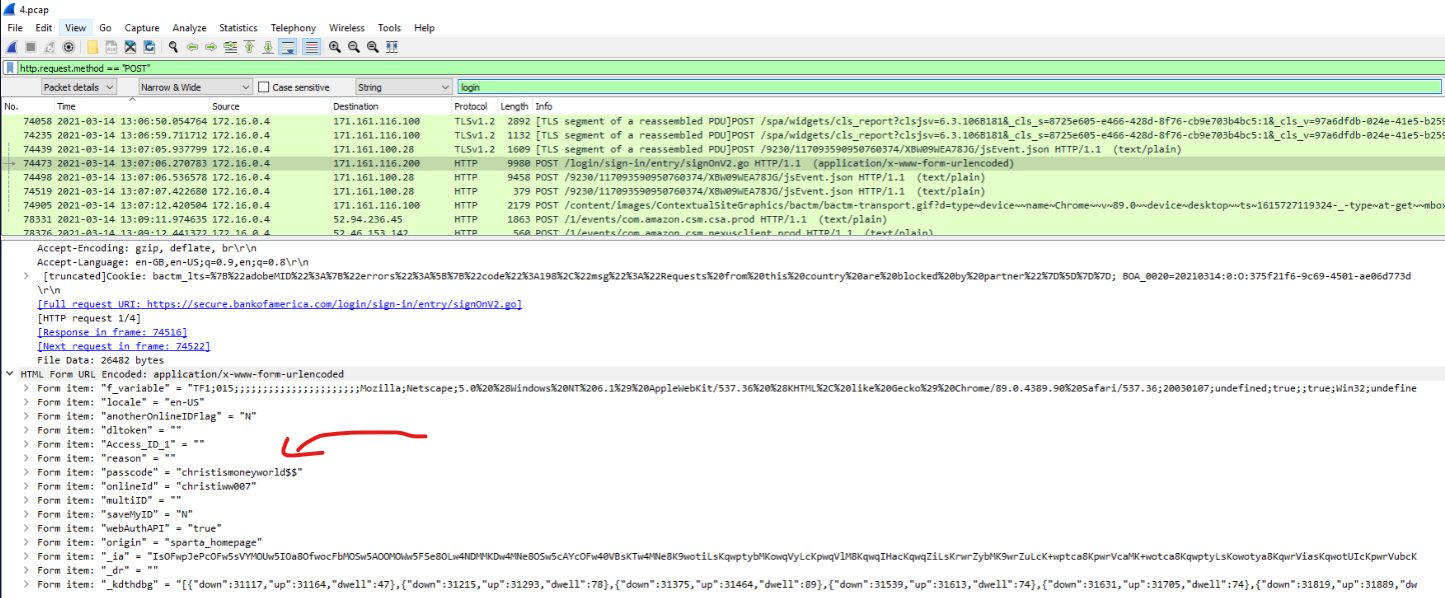Toggle the colorize packet list icon

click(x=311, y=47)
